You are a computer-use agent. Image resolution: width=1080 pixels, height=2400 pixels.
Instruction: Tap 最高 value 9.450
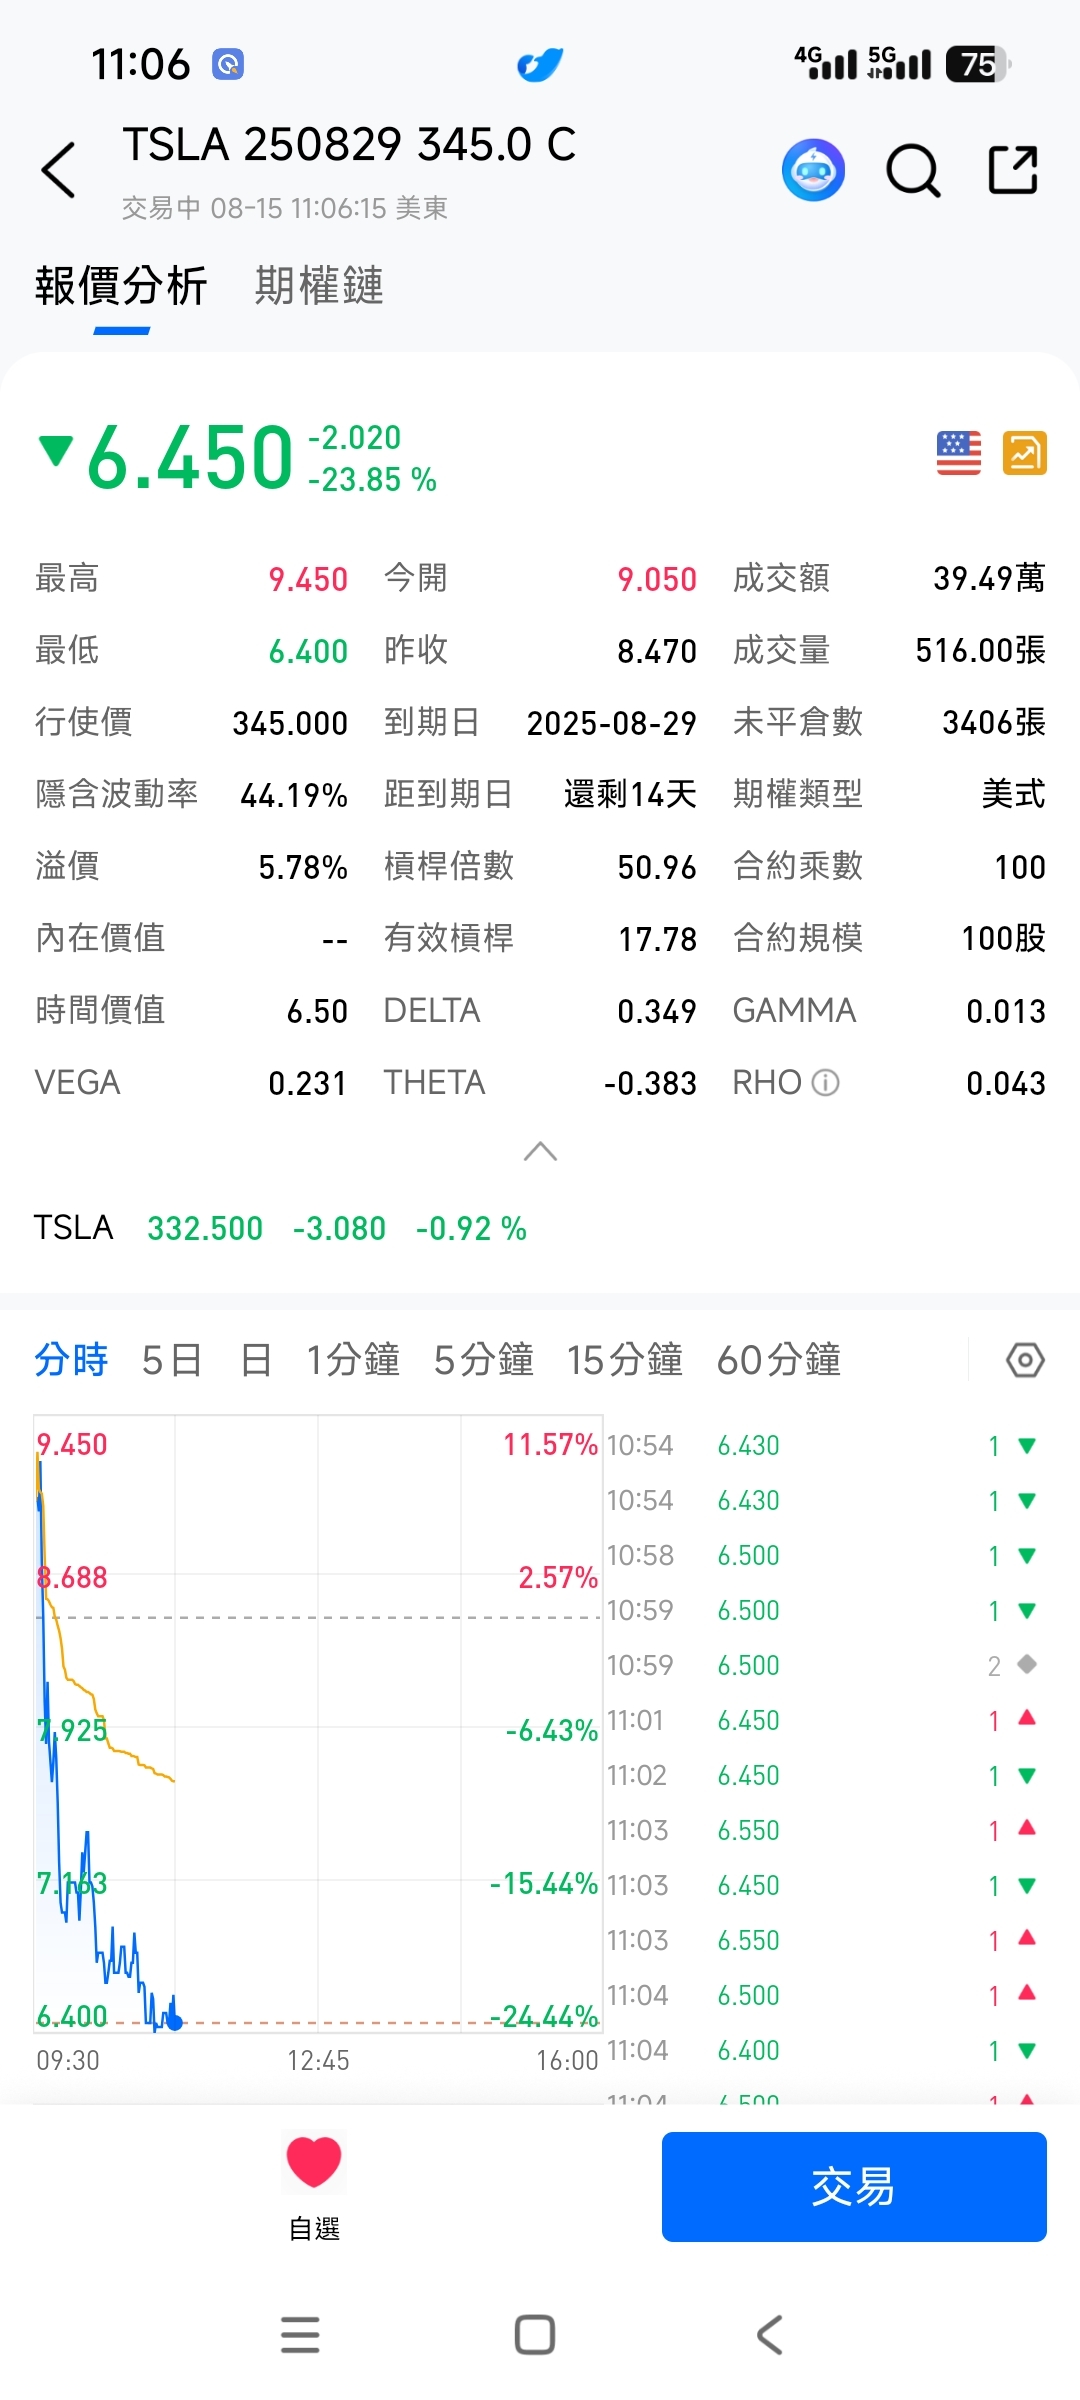pos(308,579)
